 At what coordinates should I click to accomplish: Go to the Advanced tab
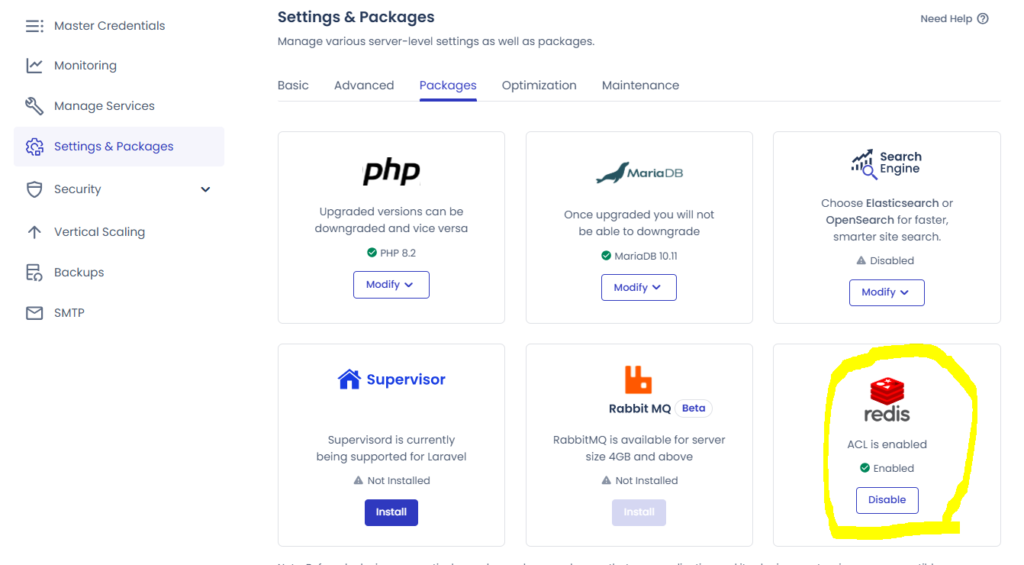click(364, 86)
